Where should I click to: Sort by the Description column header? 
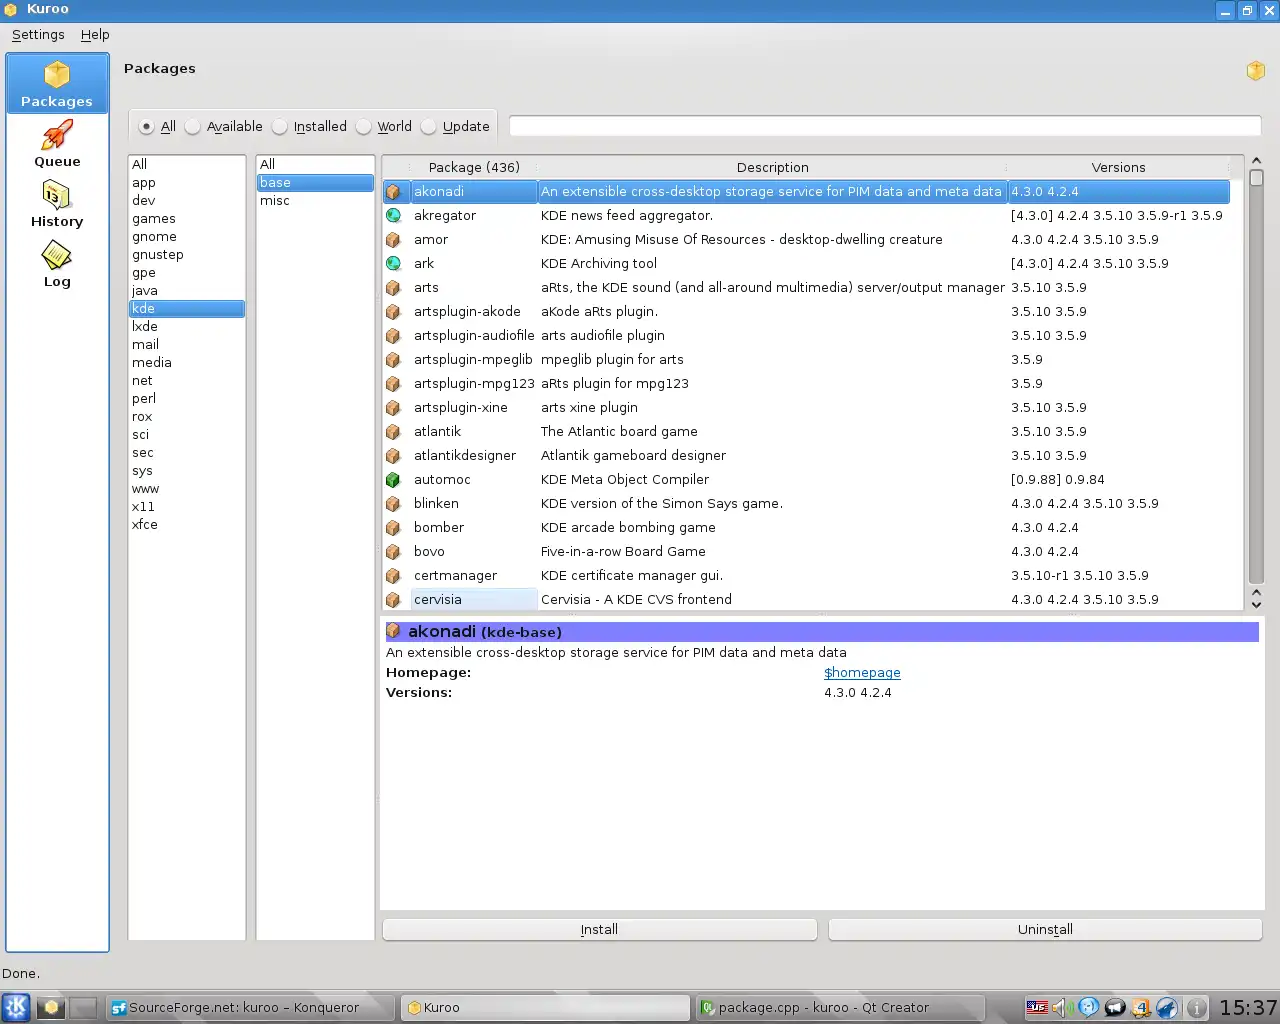click(772, 167)
